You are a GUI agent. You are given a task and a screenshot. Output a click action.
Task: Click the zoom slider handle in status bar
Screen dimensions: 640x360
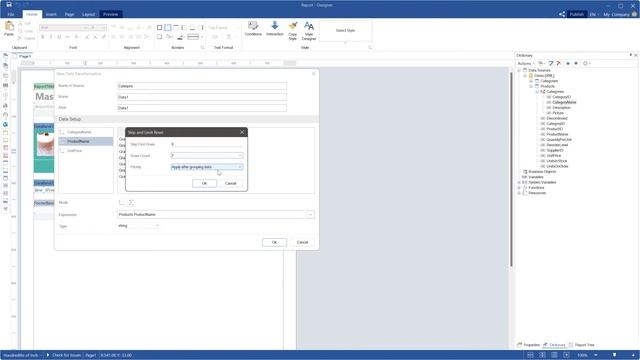(615, 355)
